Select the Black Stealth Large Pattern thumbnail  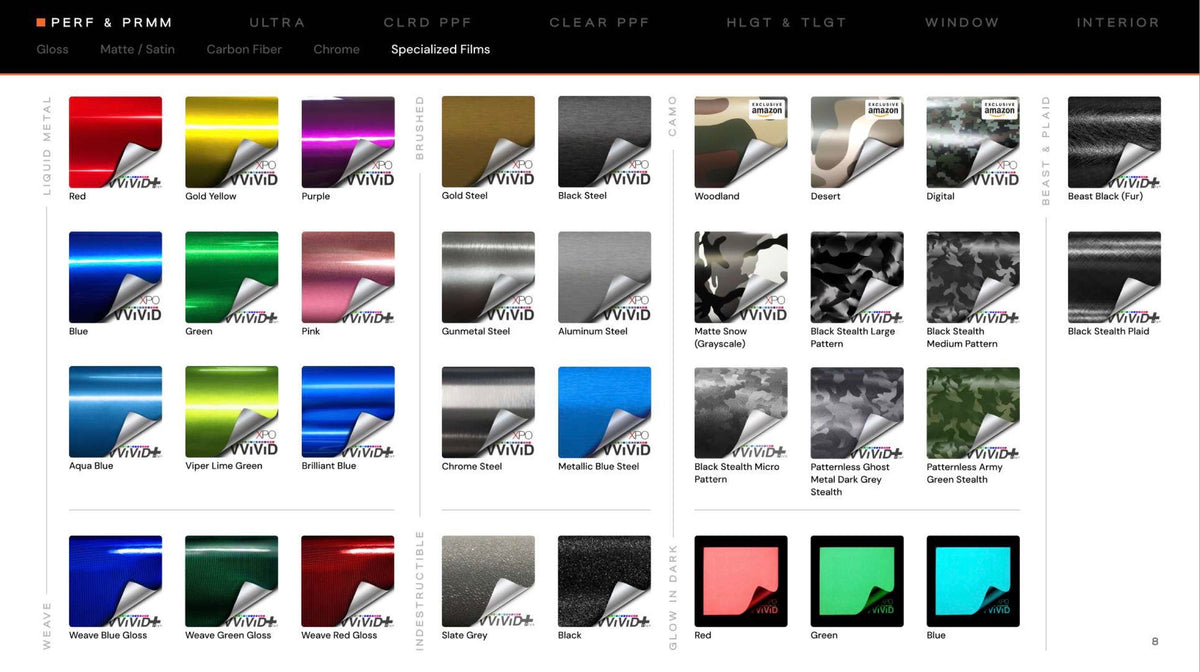pyautogui.click(x=857, y=277)
